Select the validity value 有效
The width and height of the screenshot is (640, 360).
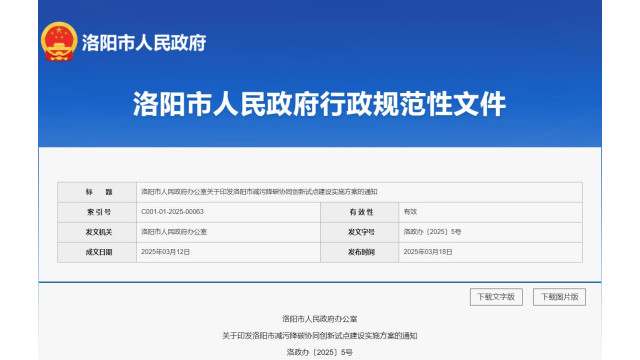[x=410, y=212]
